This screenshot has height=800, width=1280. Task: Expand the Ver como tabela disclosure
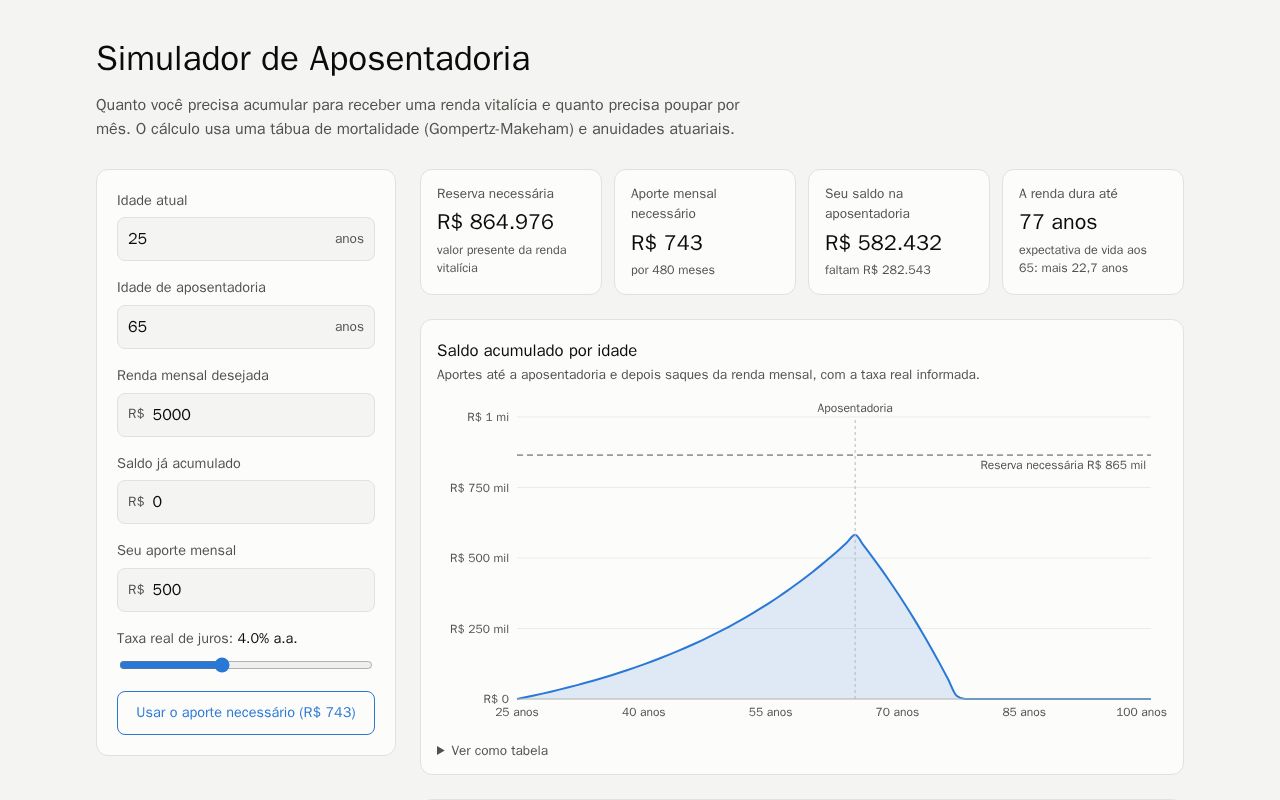(x=492, y=751)
